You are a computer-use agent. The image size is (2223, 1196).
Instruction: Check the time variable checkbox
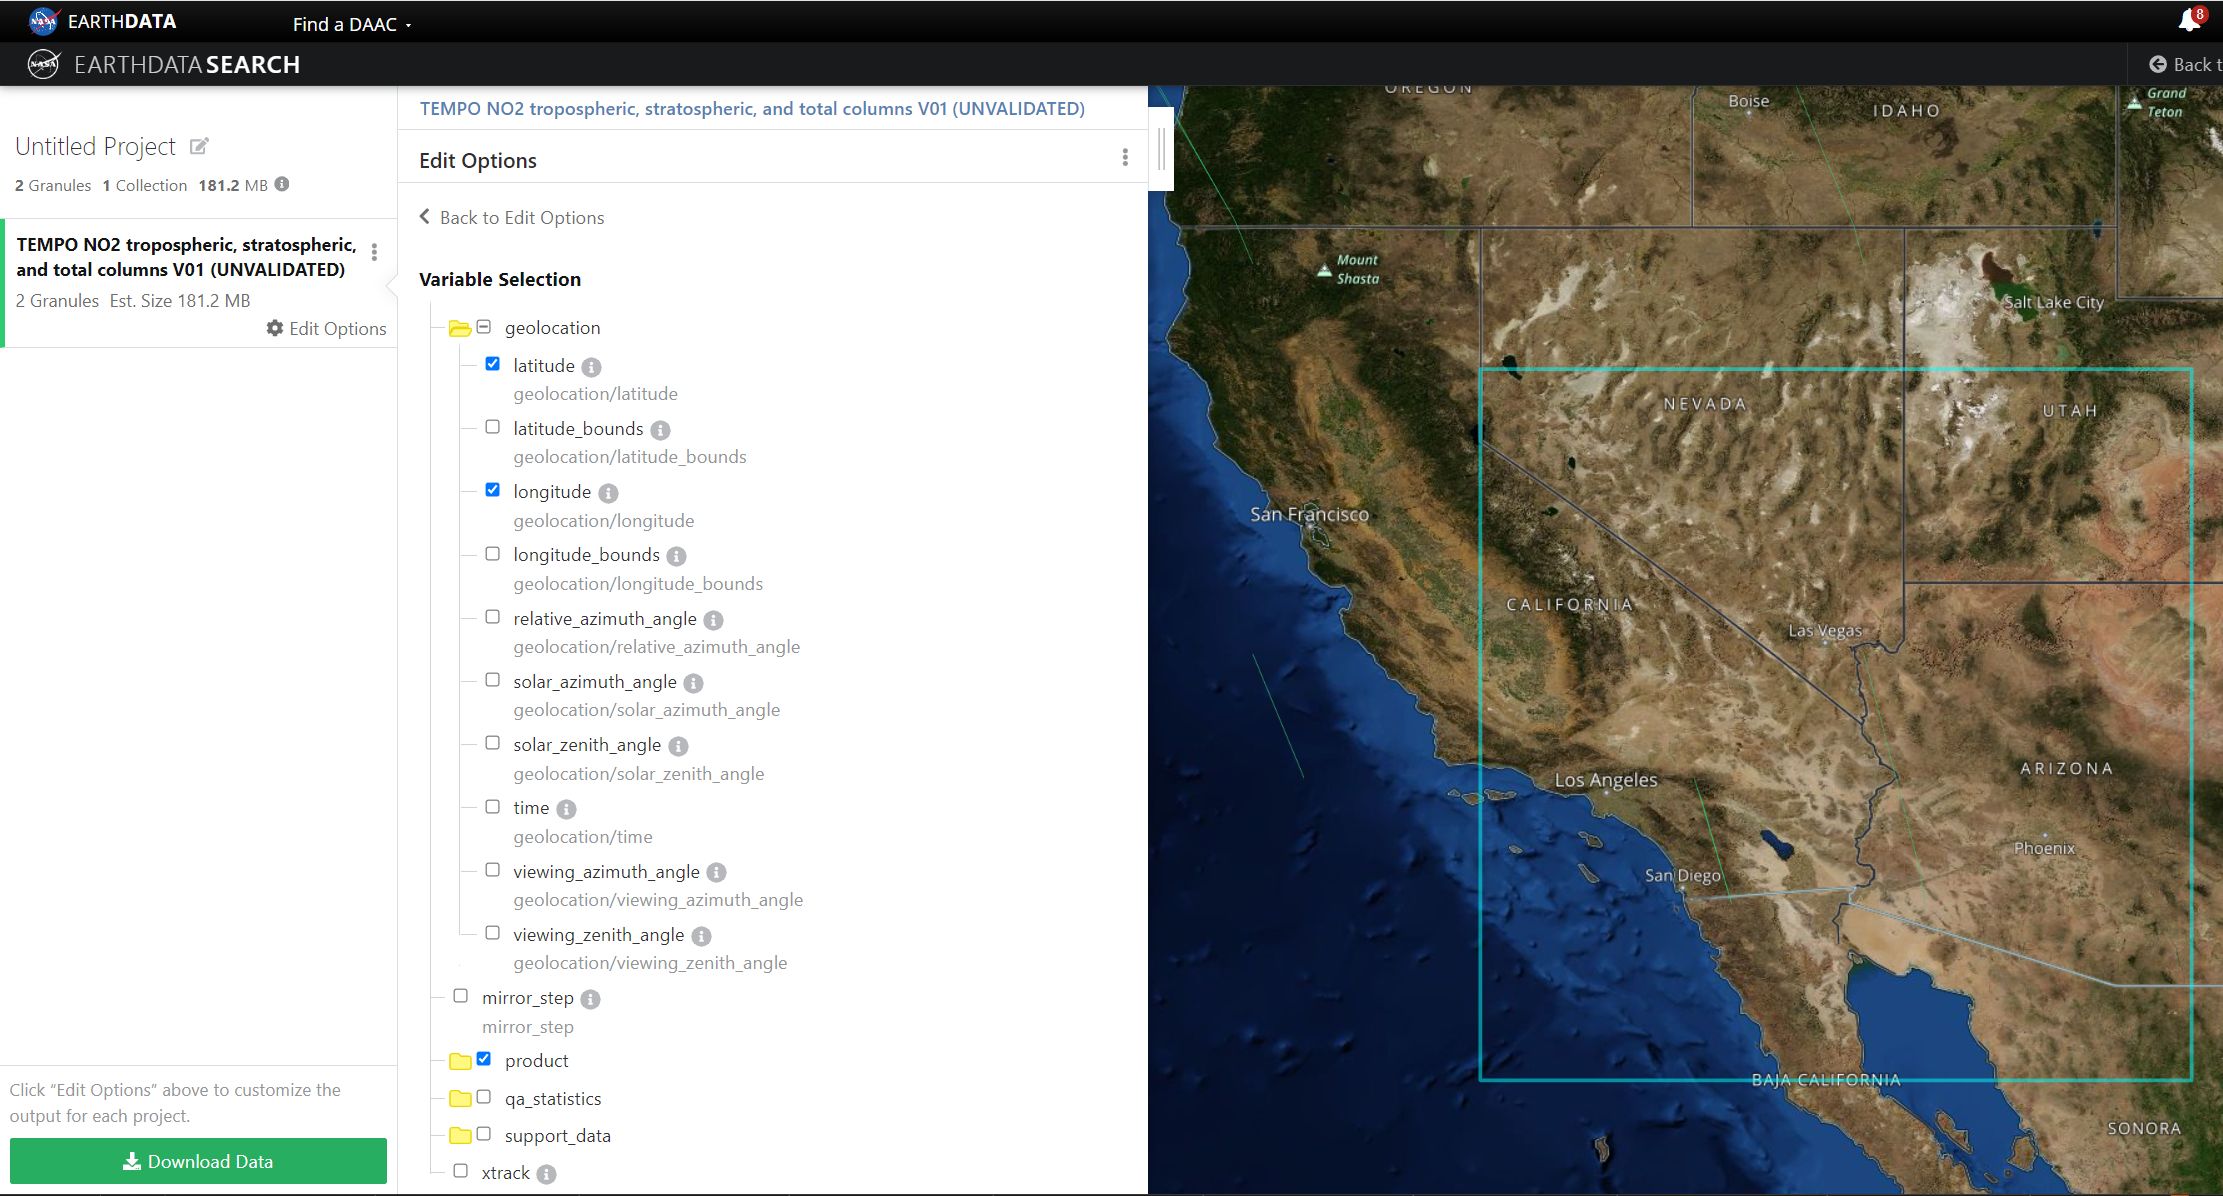coord(492,806)
